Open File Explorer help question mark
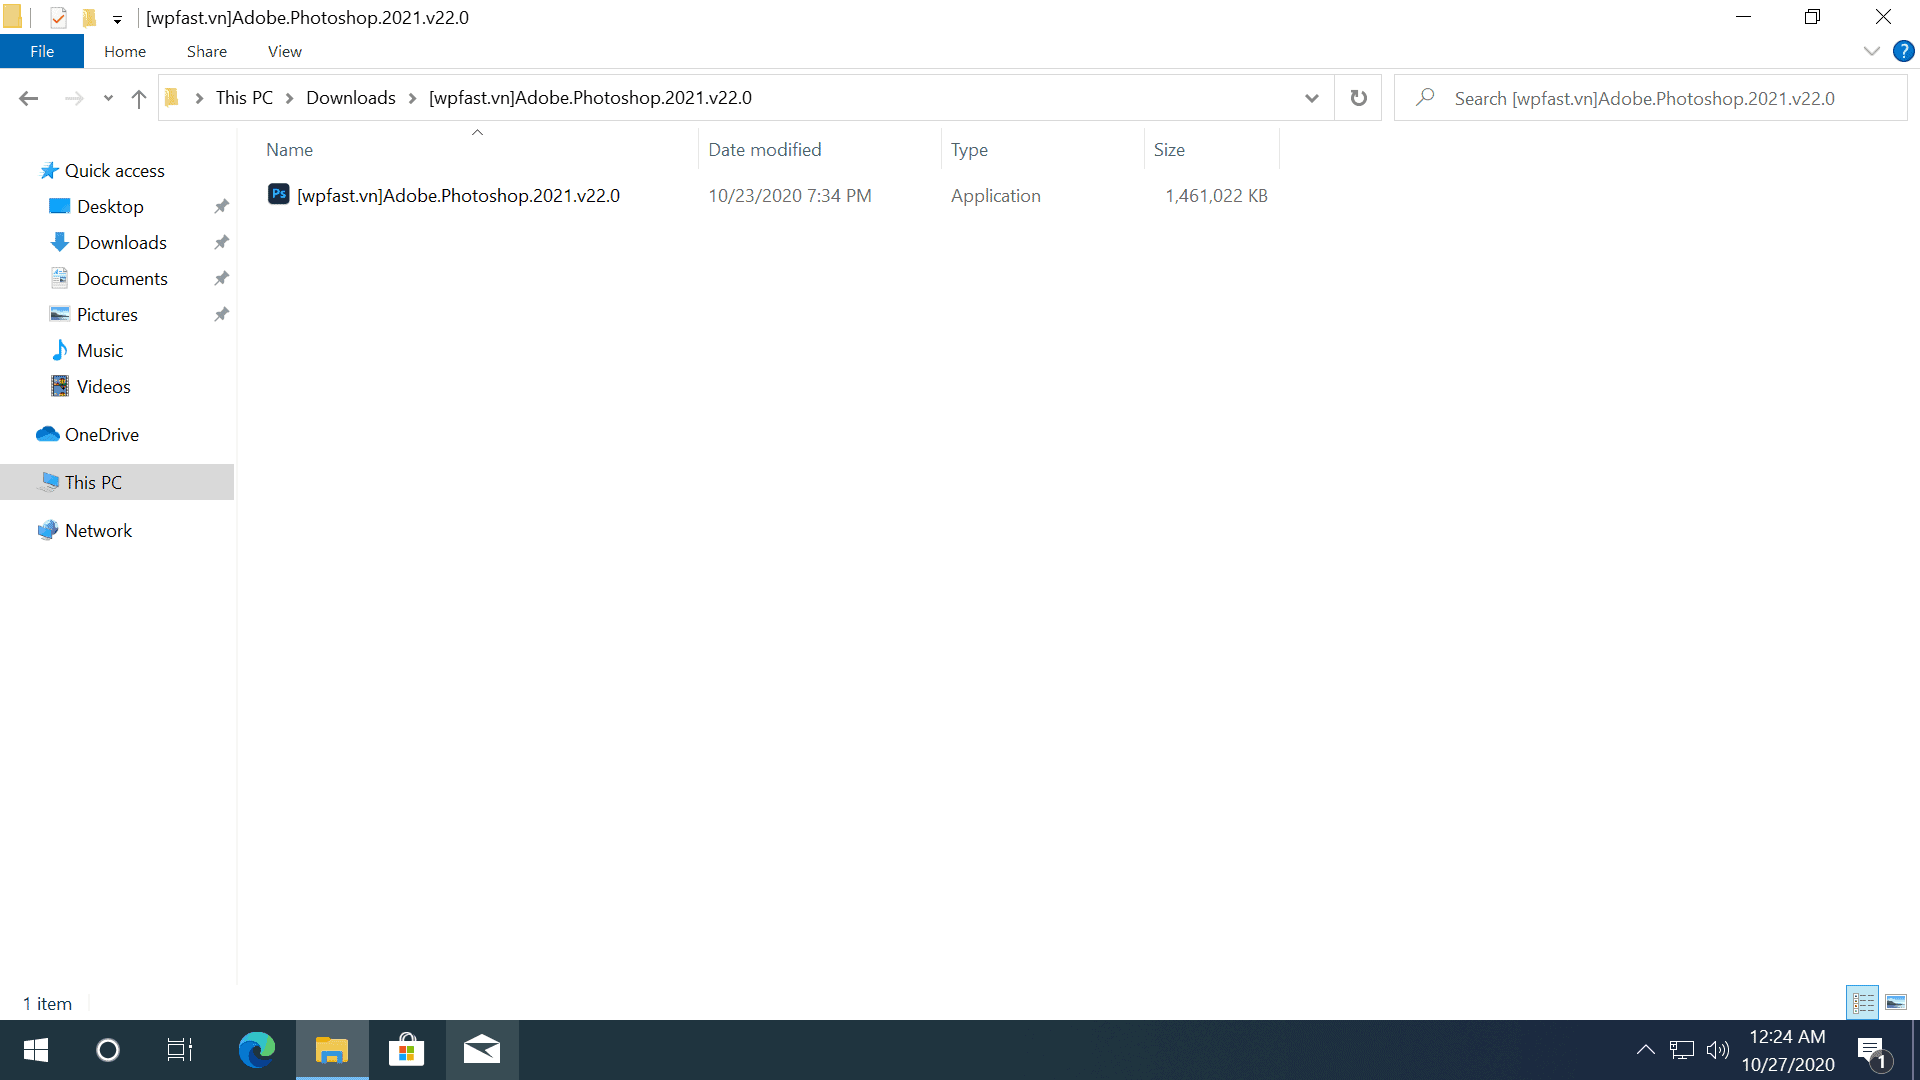This screenshot has height=1080, width=1920. tap(1903, 51)
